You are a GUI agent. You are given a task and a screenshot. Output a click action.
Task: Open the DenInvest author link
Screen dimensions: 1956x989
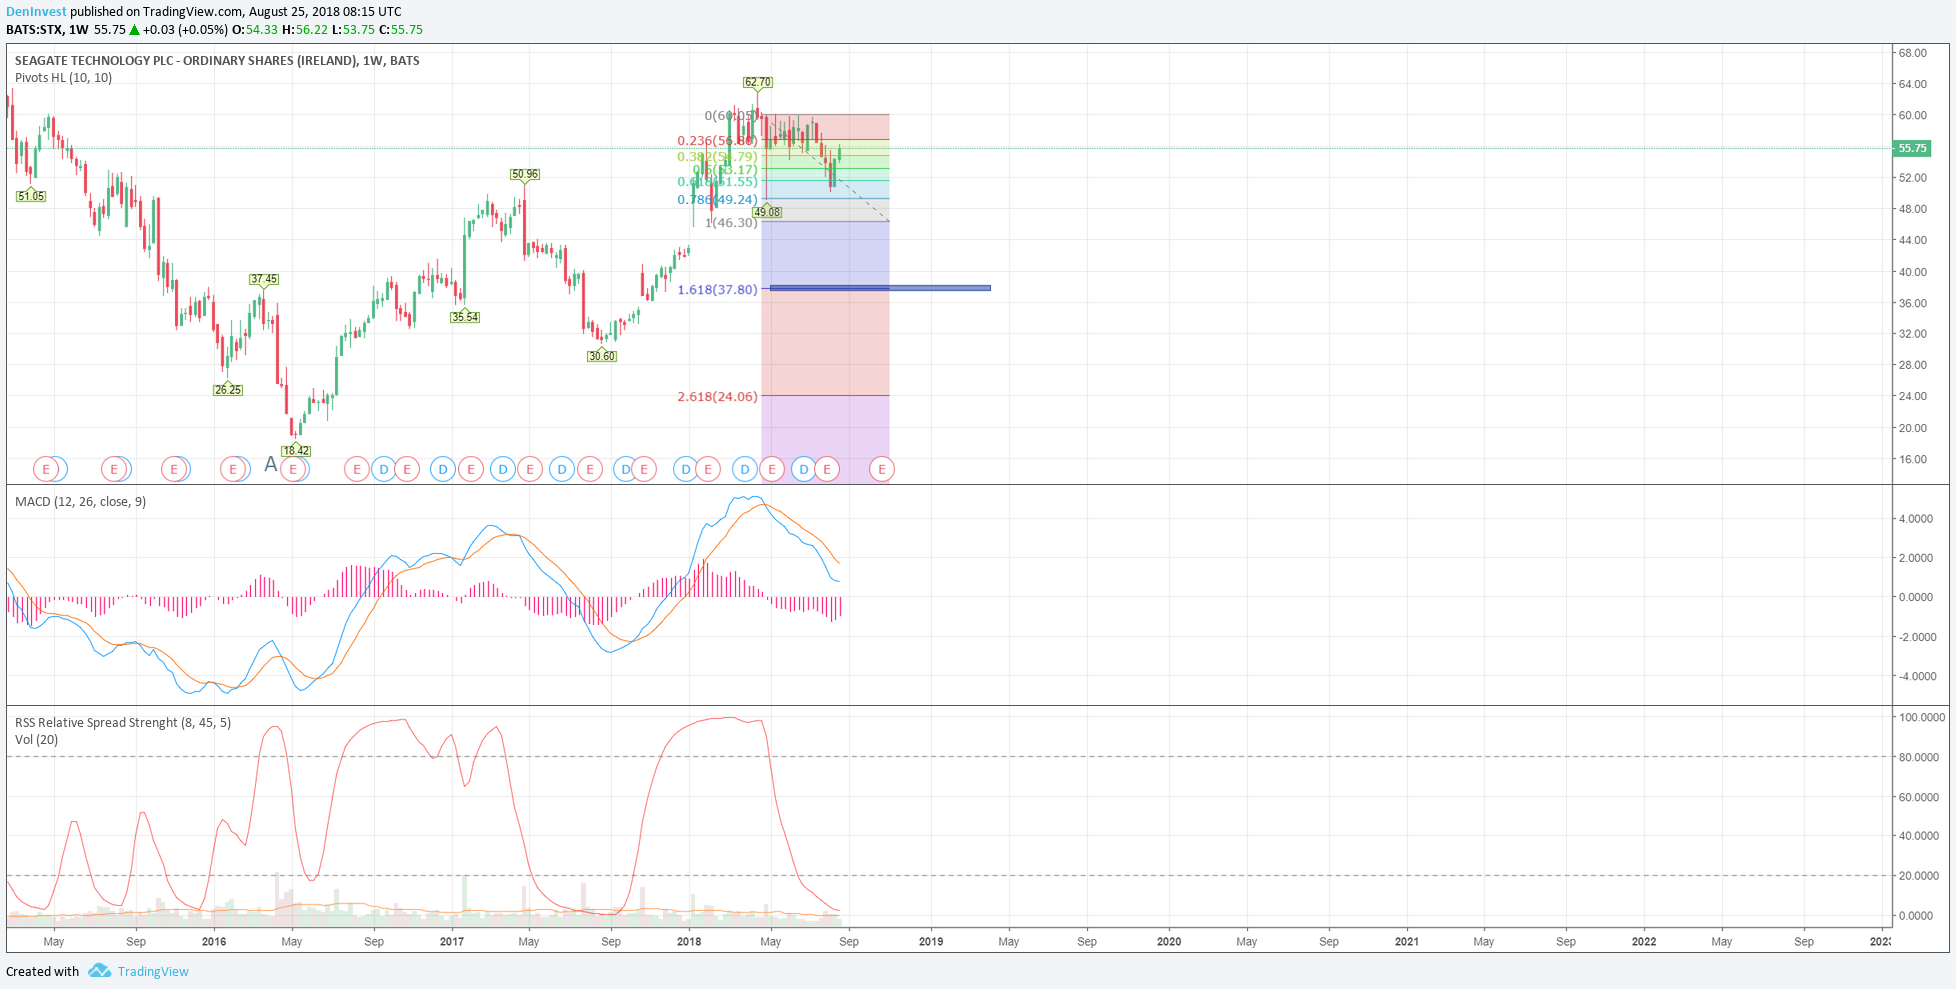click(x=35, y=11)
